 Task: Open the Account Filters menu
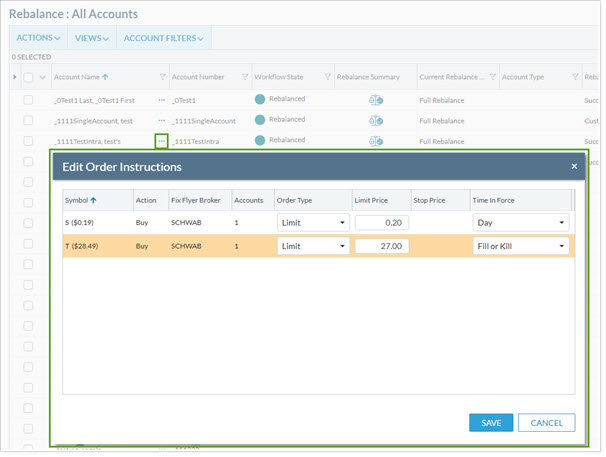coord(164,38)
